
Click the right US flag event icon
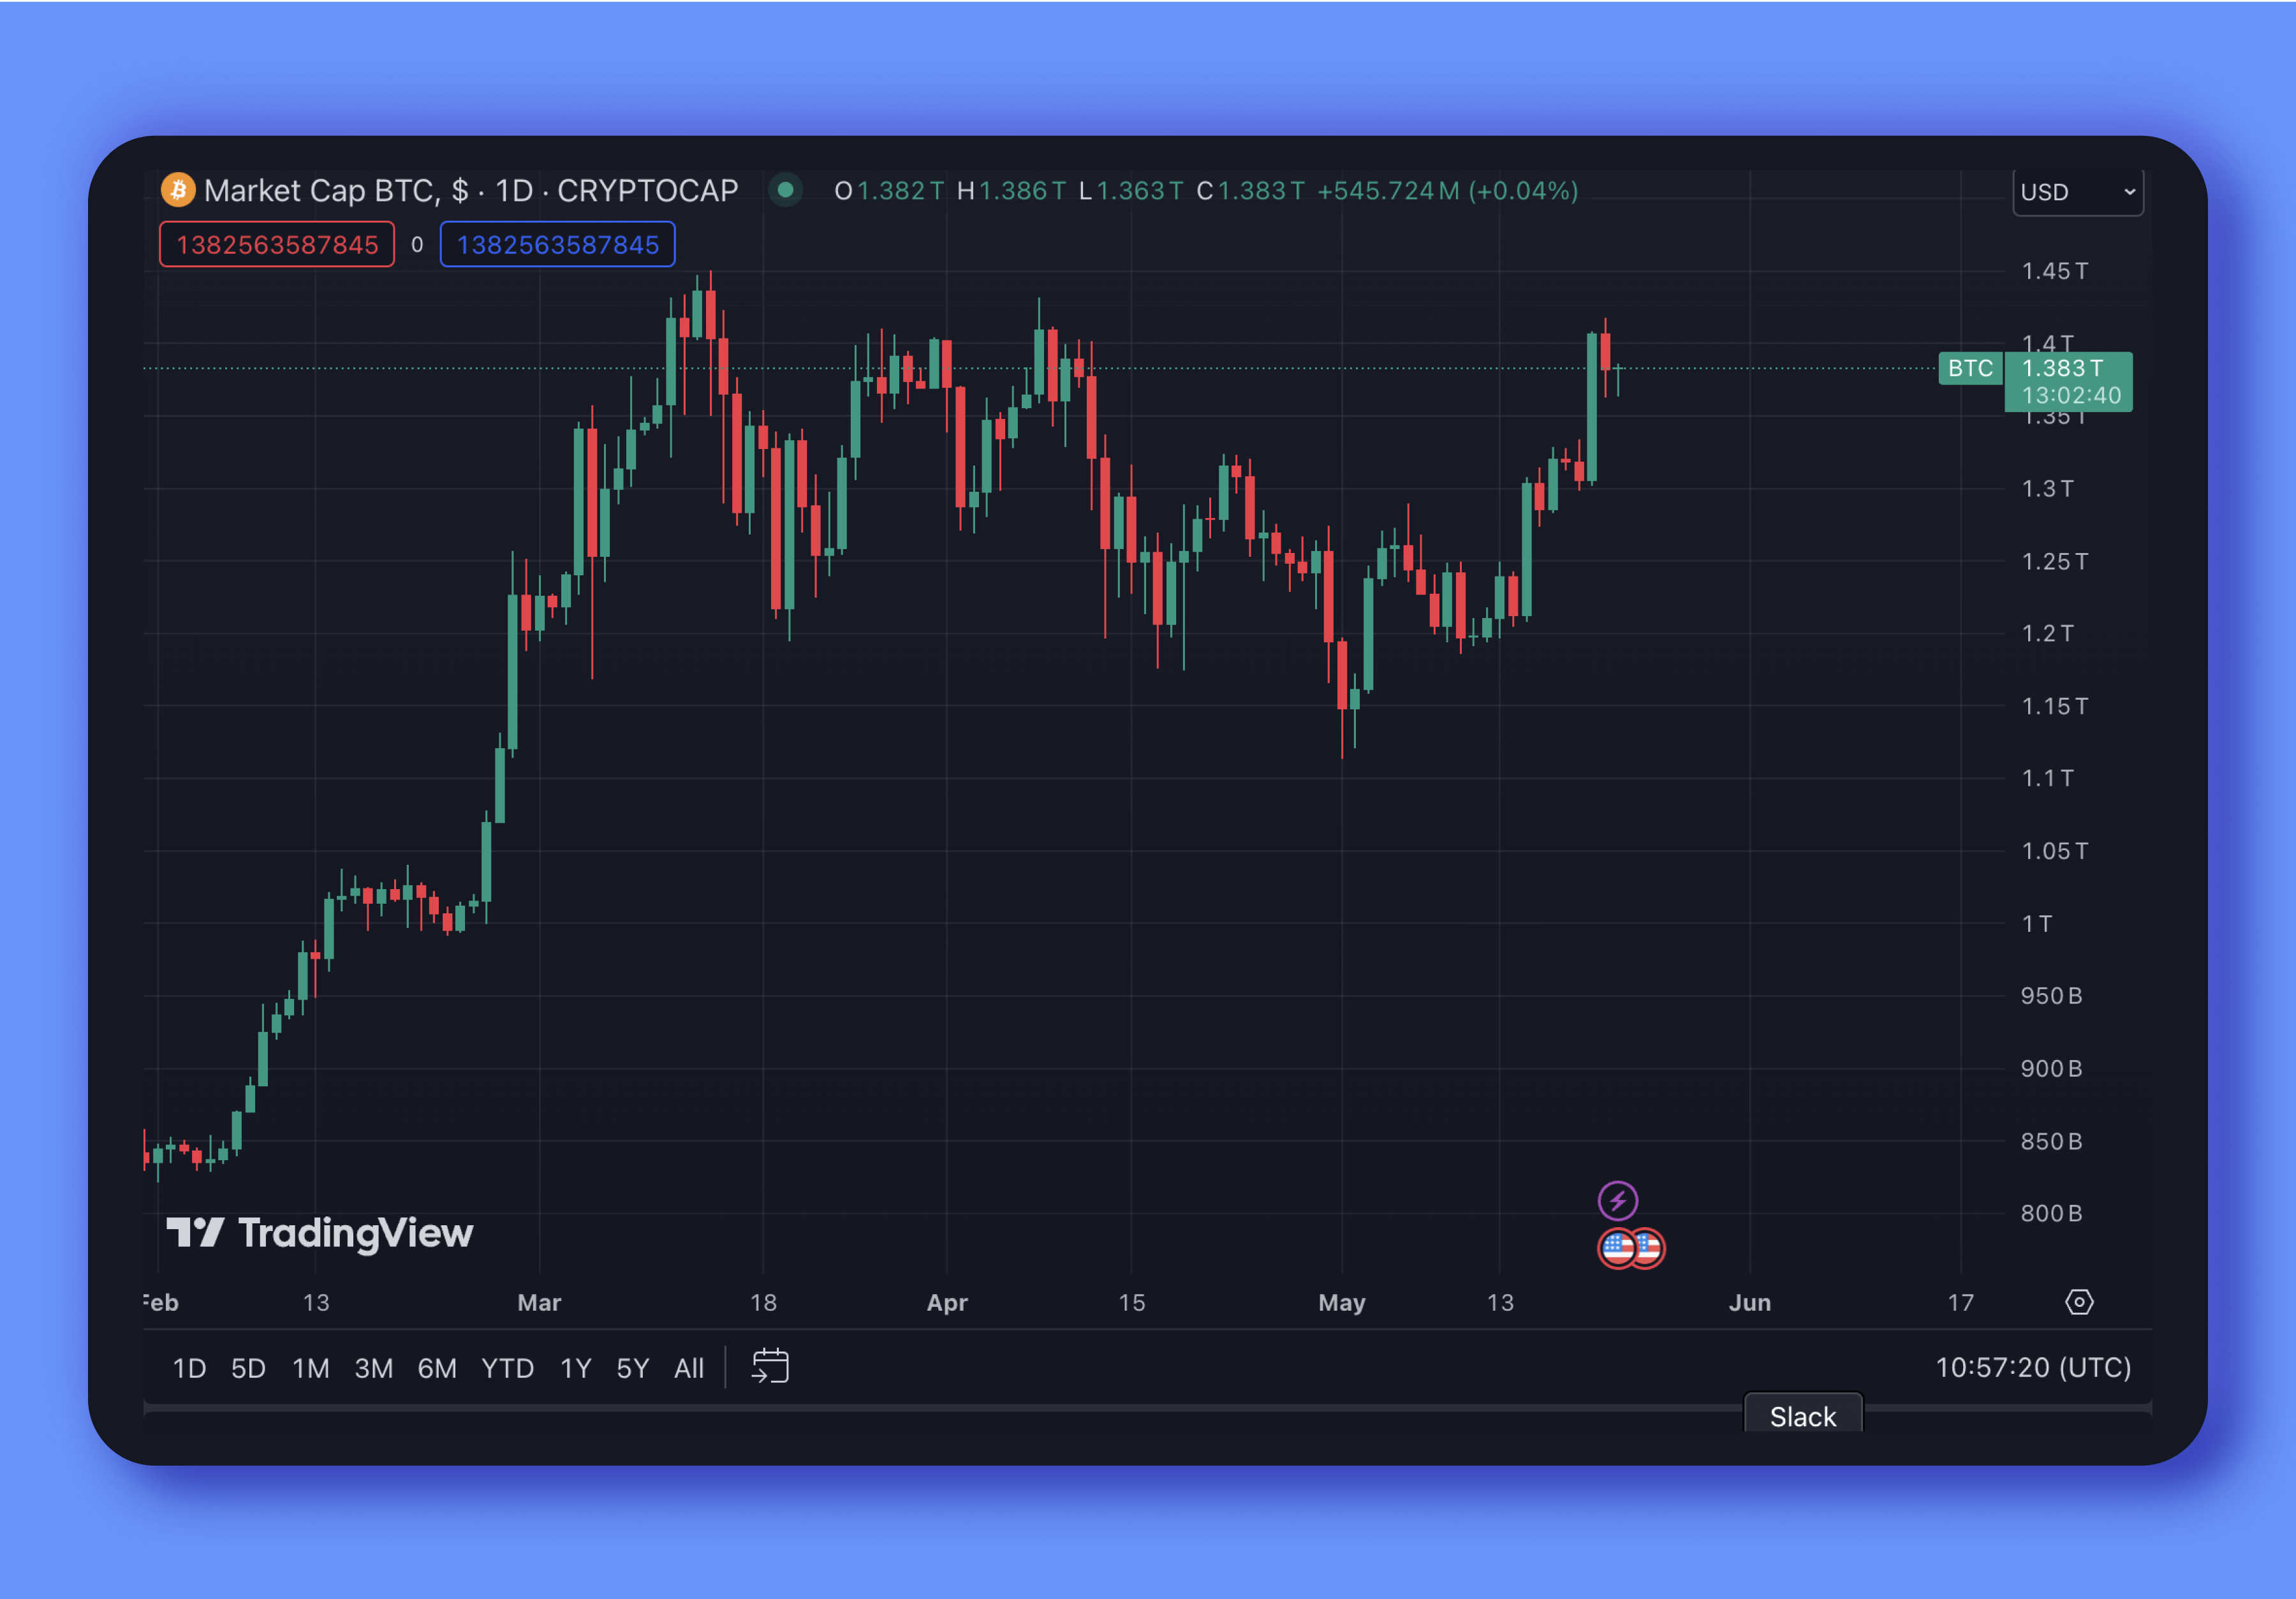(x=1650, y=1248)
